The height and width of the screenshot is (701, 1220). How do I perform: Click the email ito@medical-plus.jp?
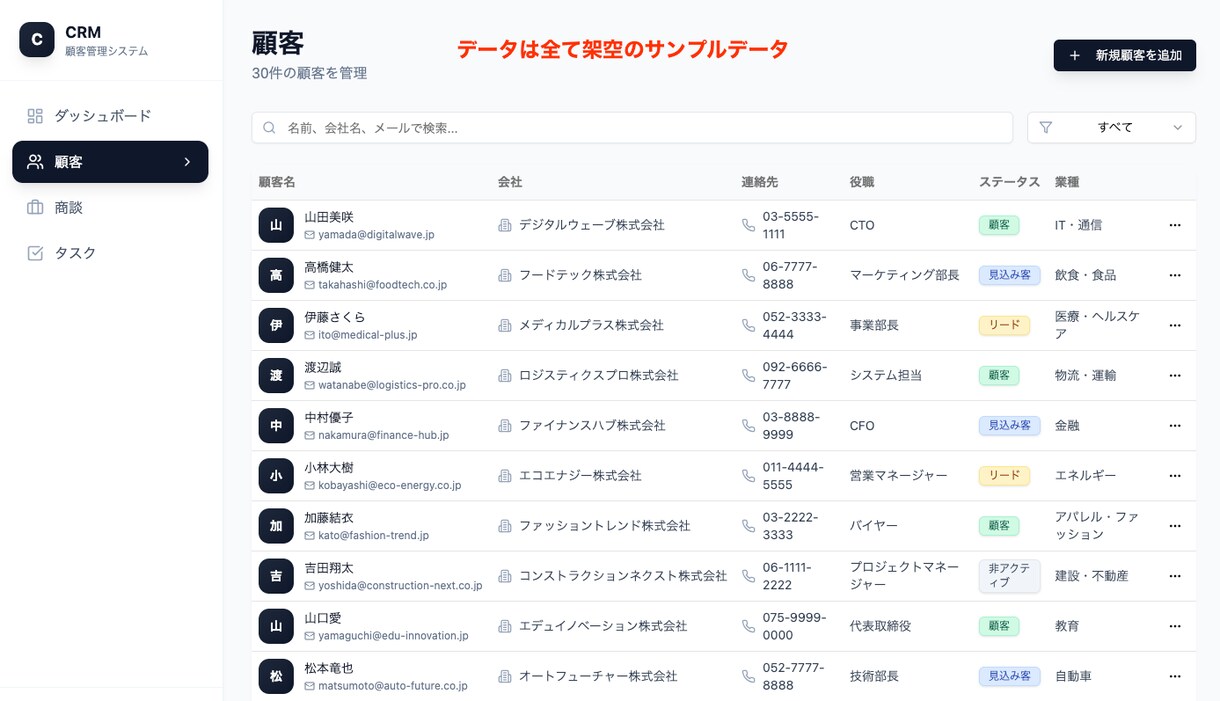(368, 335)
